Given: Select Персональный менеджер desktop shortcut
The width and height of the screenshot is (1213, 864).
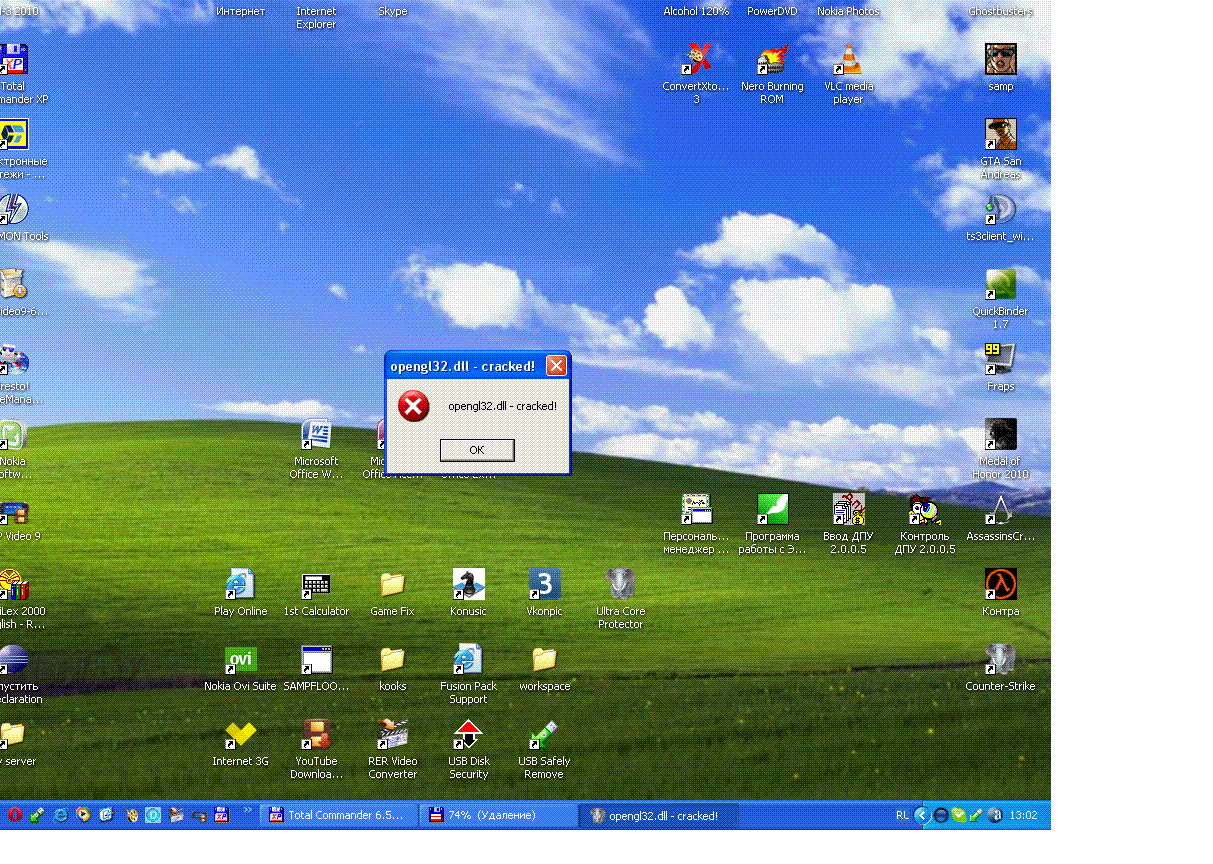Looking at the screenshot, I should click(x=696, y=525).
